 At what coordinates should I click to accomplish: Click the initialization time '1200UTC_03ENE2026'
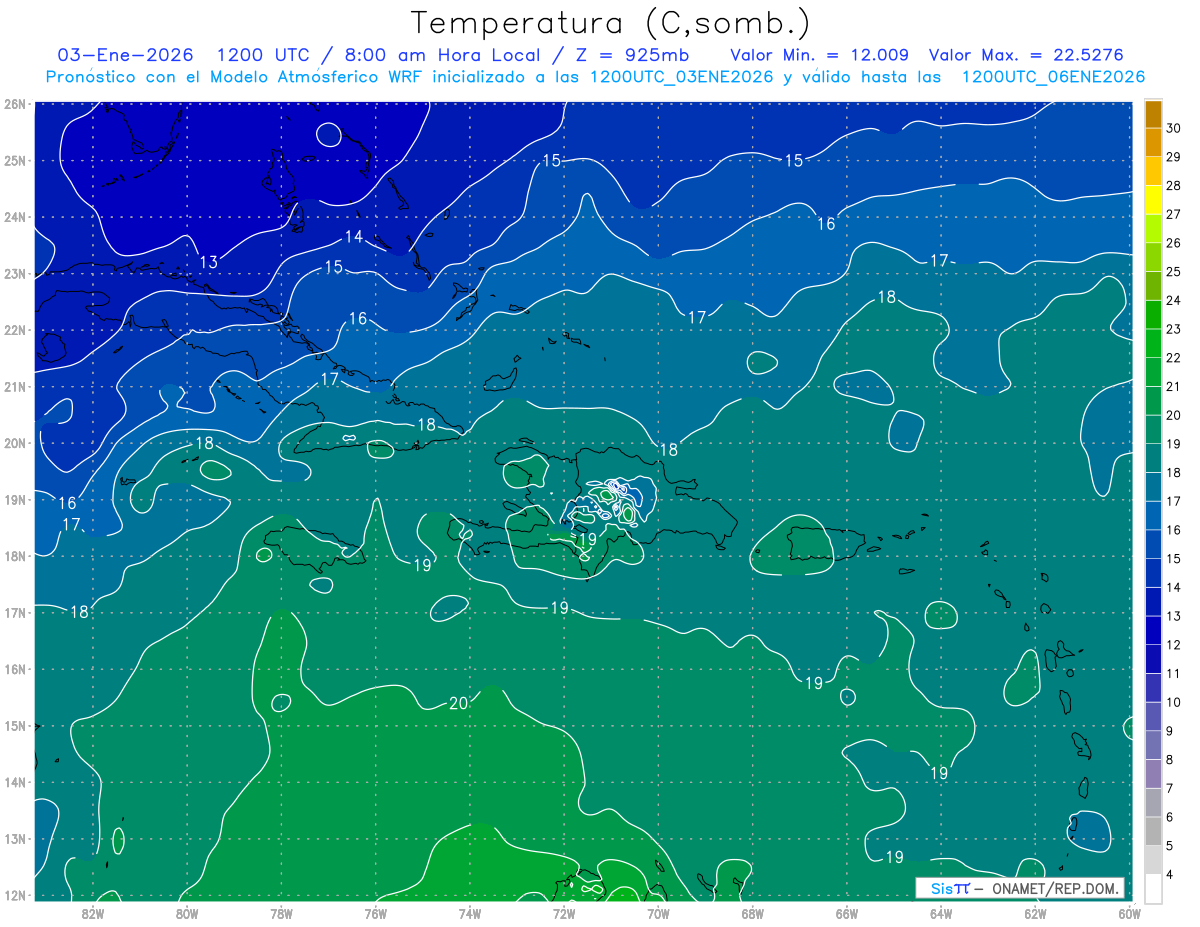pyautogui.click(x=682, y=77)
